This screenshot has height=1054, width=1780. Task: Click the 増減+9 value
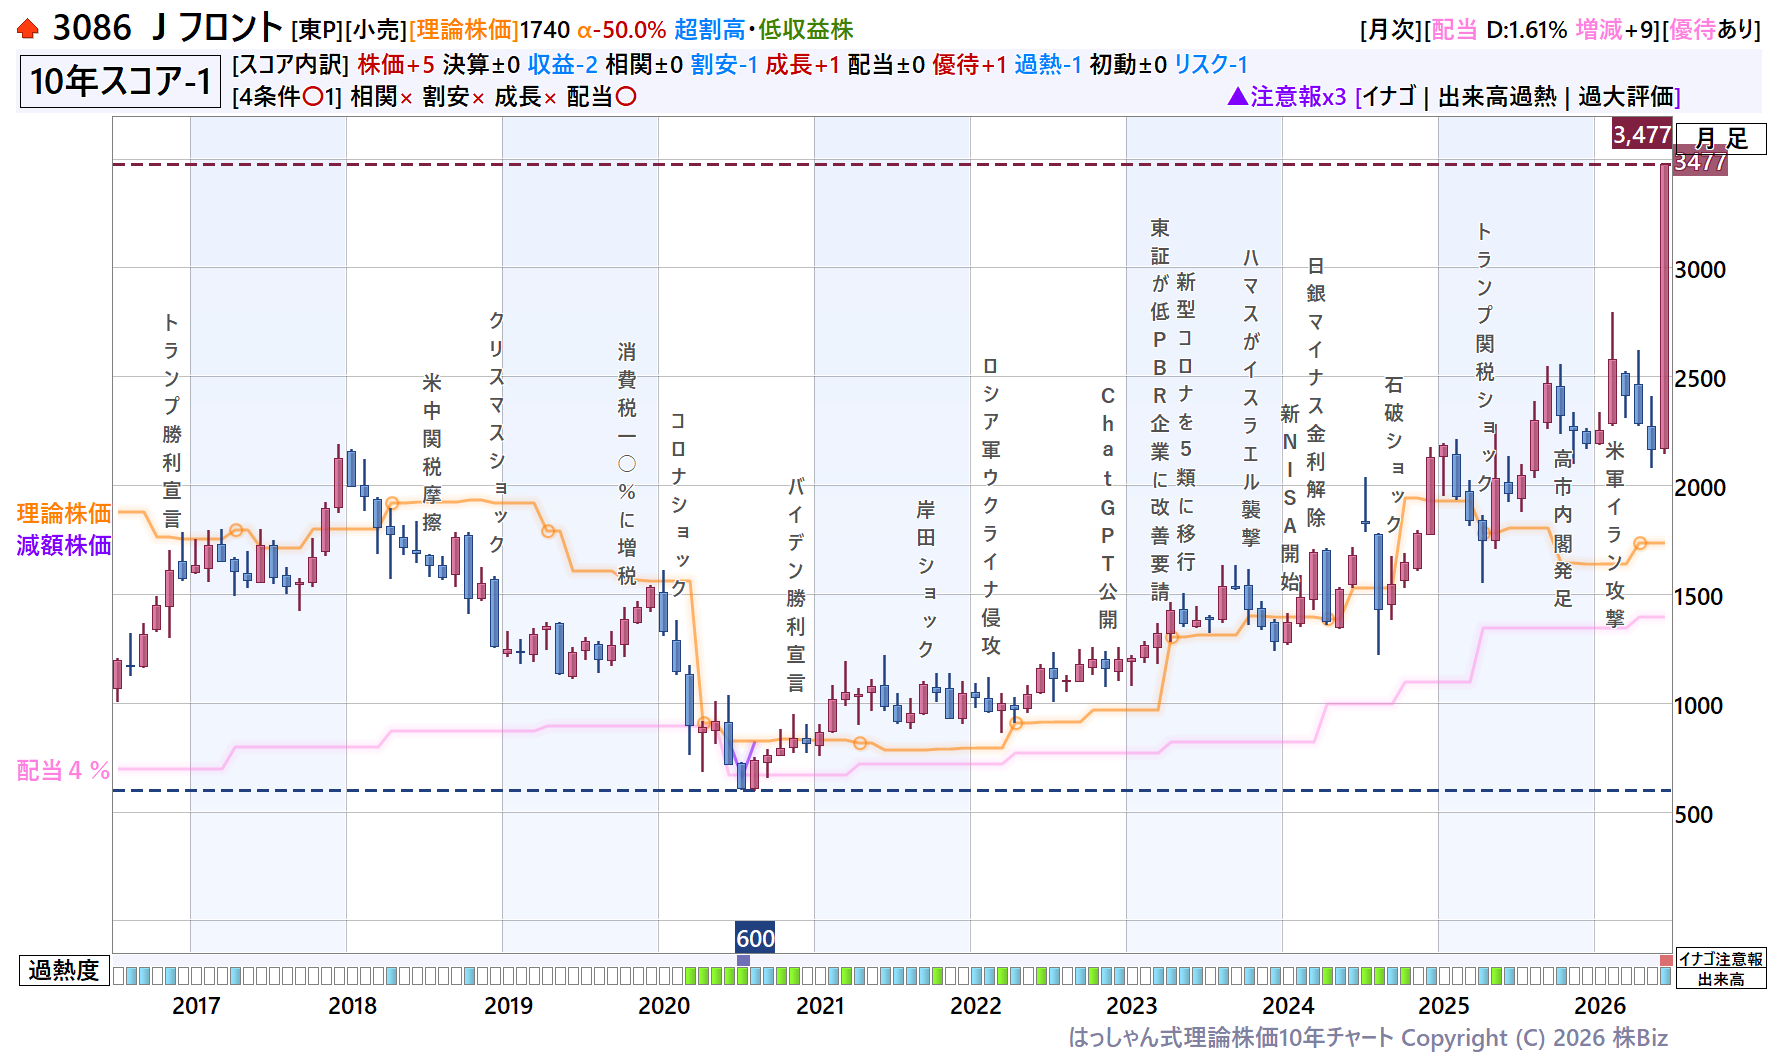tap(1615, 30)
